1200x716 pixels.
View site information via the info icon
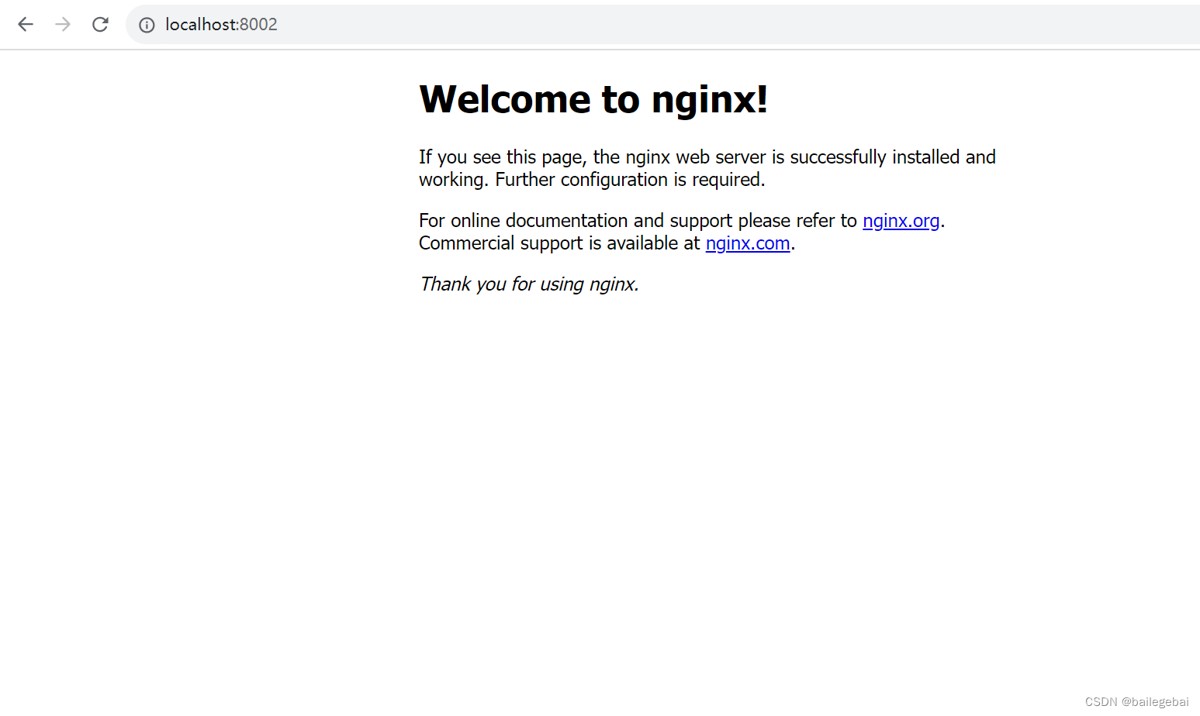point(147,25)
